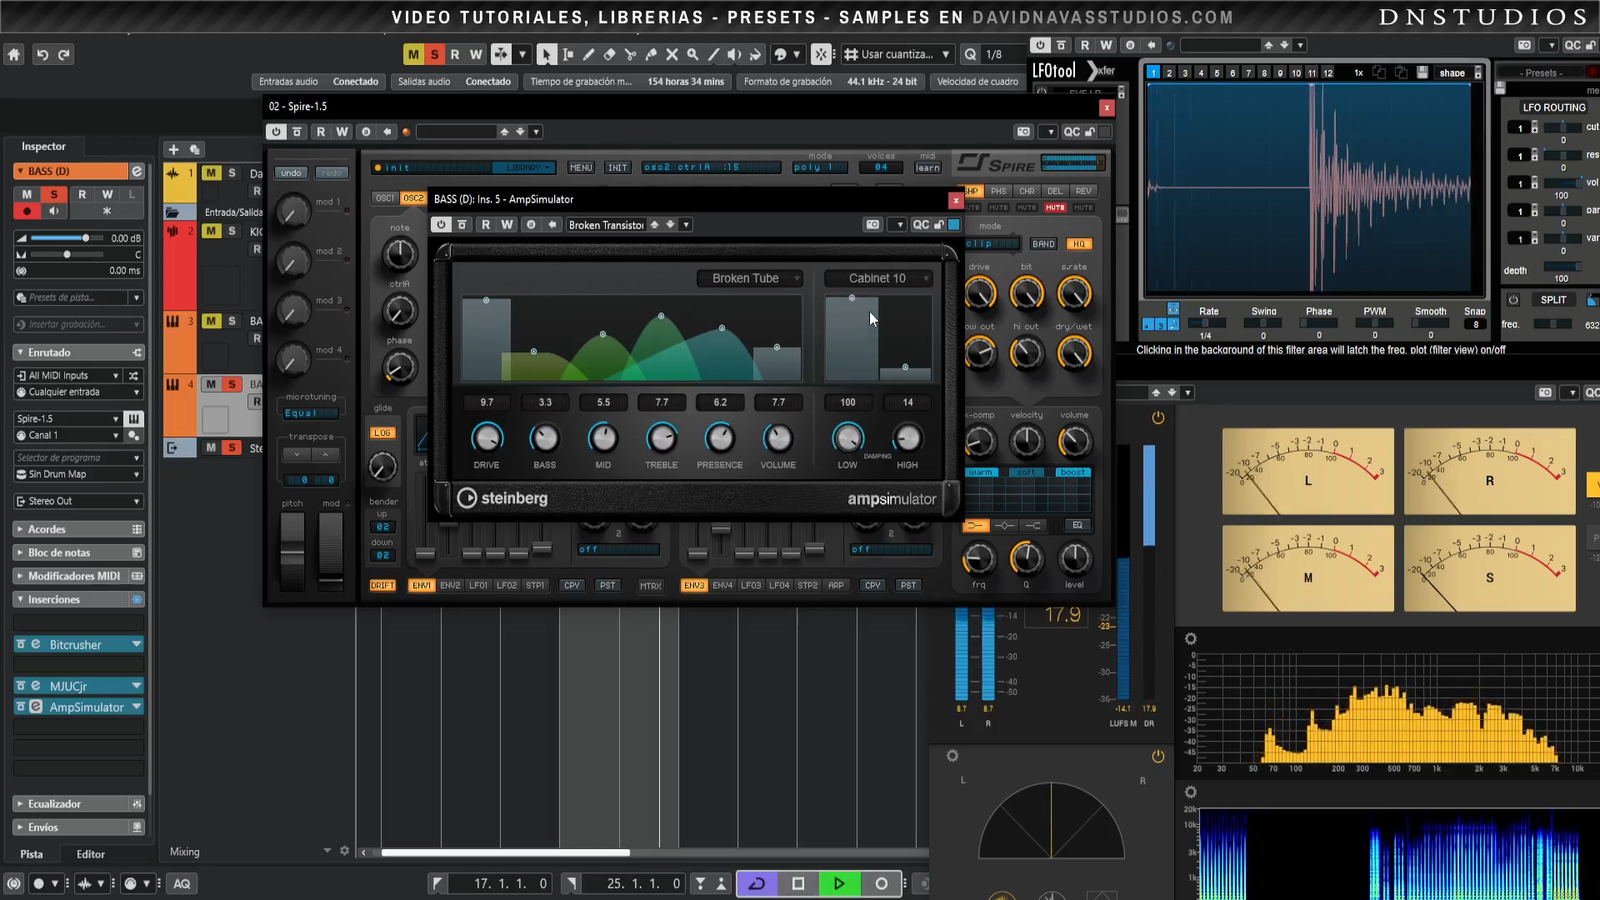This screenshot has width=1600, height=900.
Task: Open the Spire MENU button
Action: [x=581, y=167]
